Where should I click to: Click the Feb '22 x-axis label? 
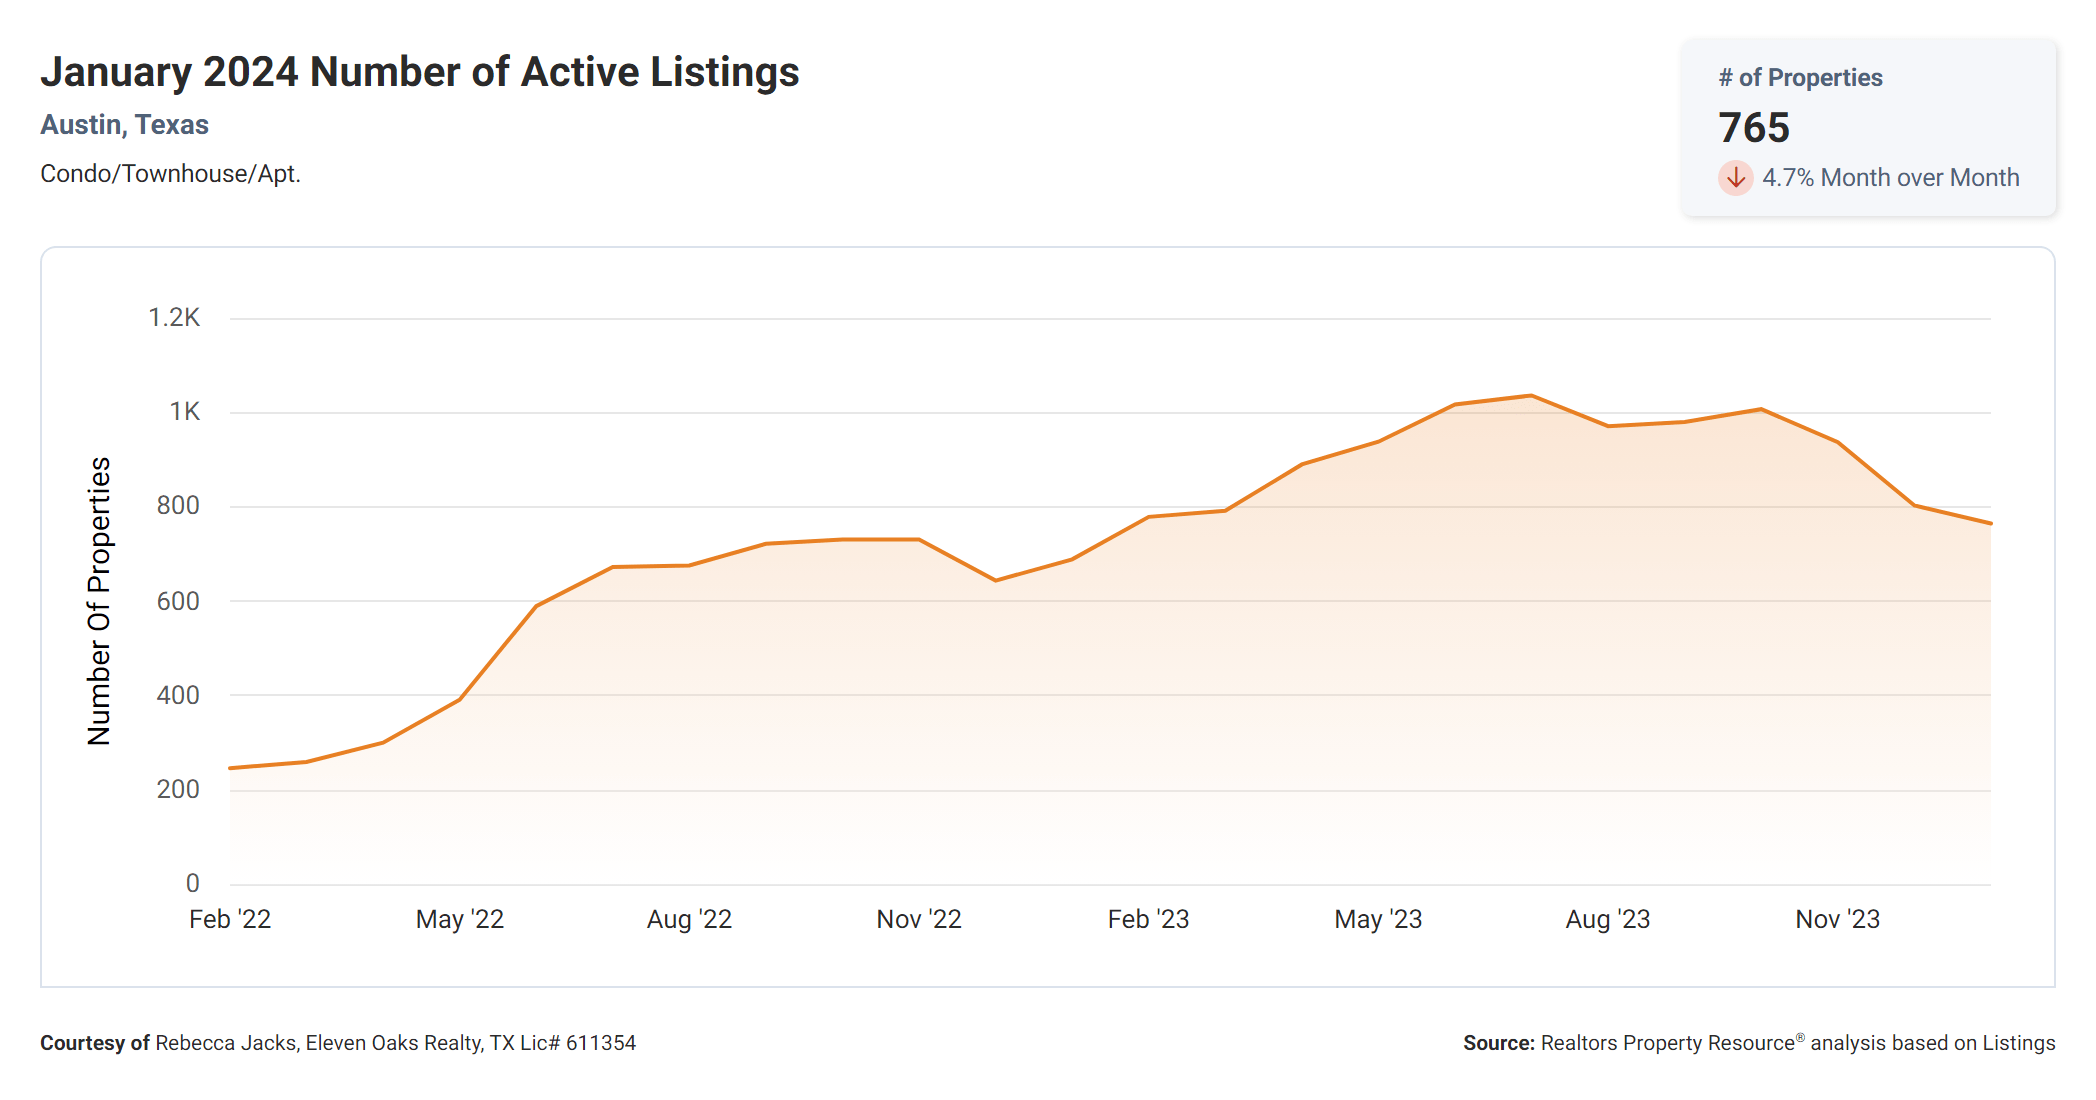coord(230,919)
